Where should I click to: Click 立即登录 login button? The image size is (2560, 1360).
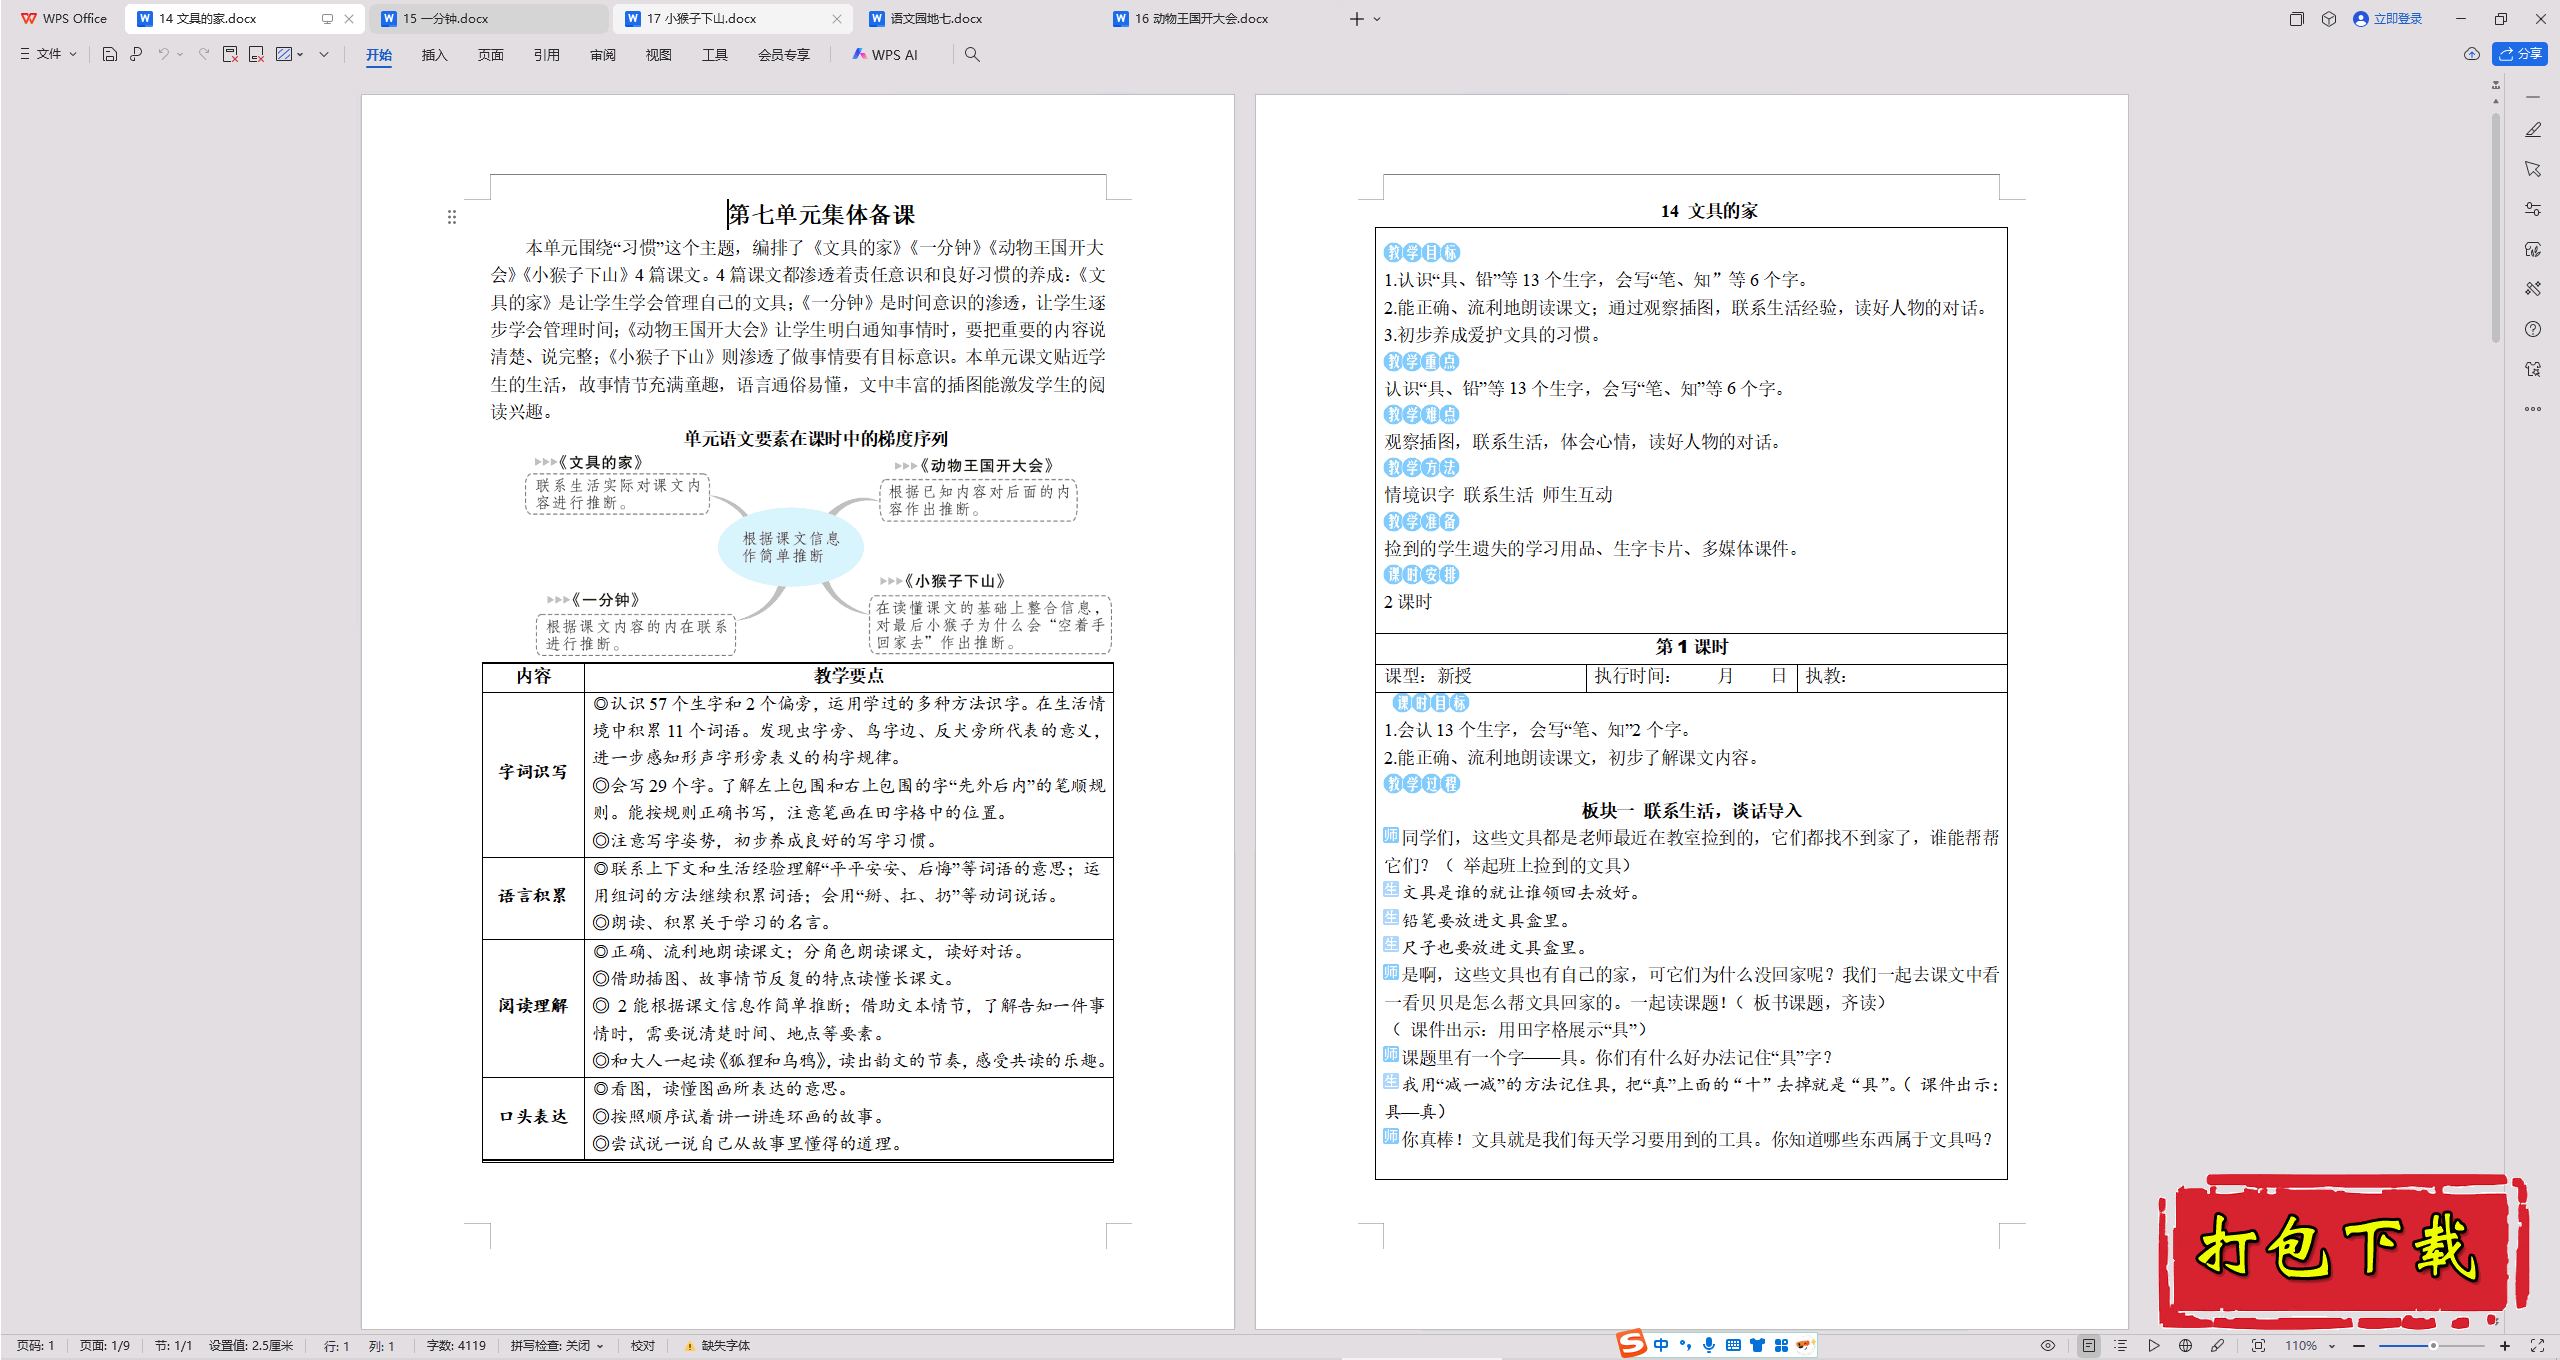click(2388, 19)
